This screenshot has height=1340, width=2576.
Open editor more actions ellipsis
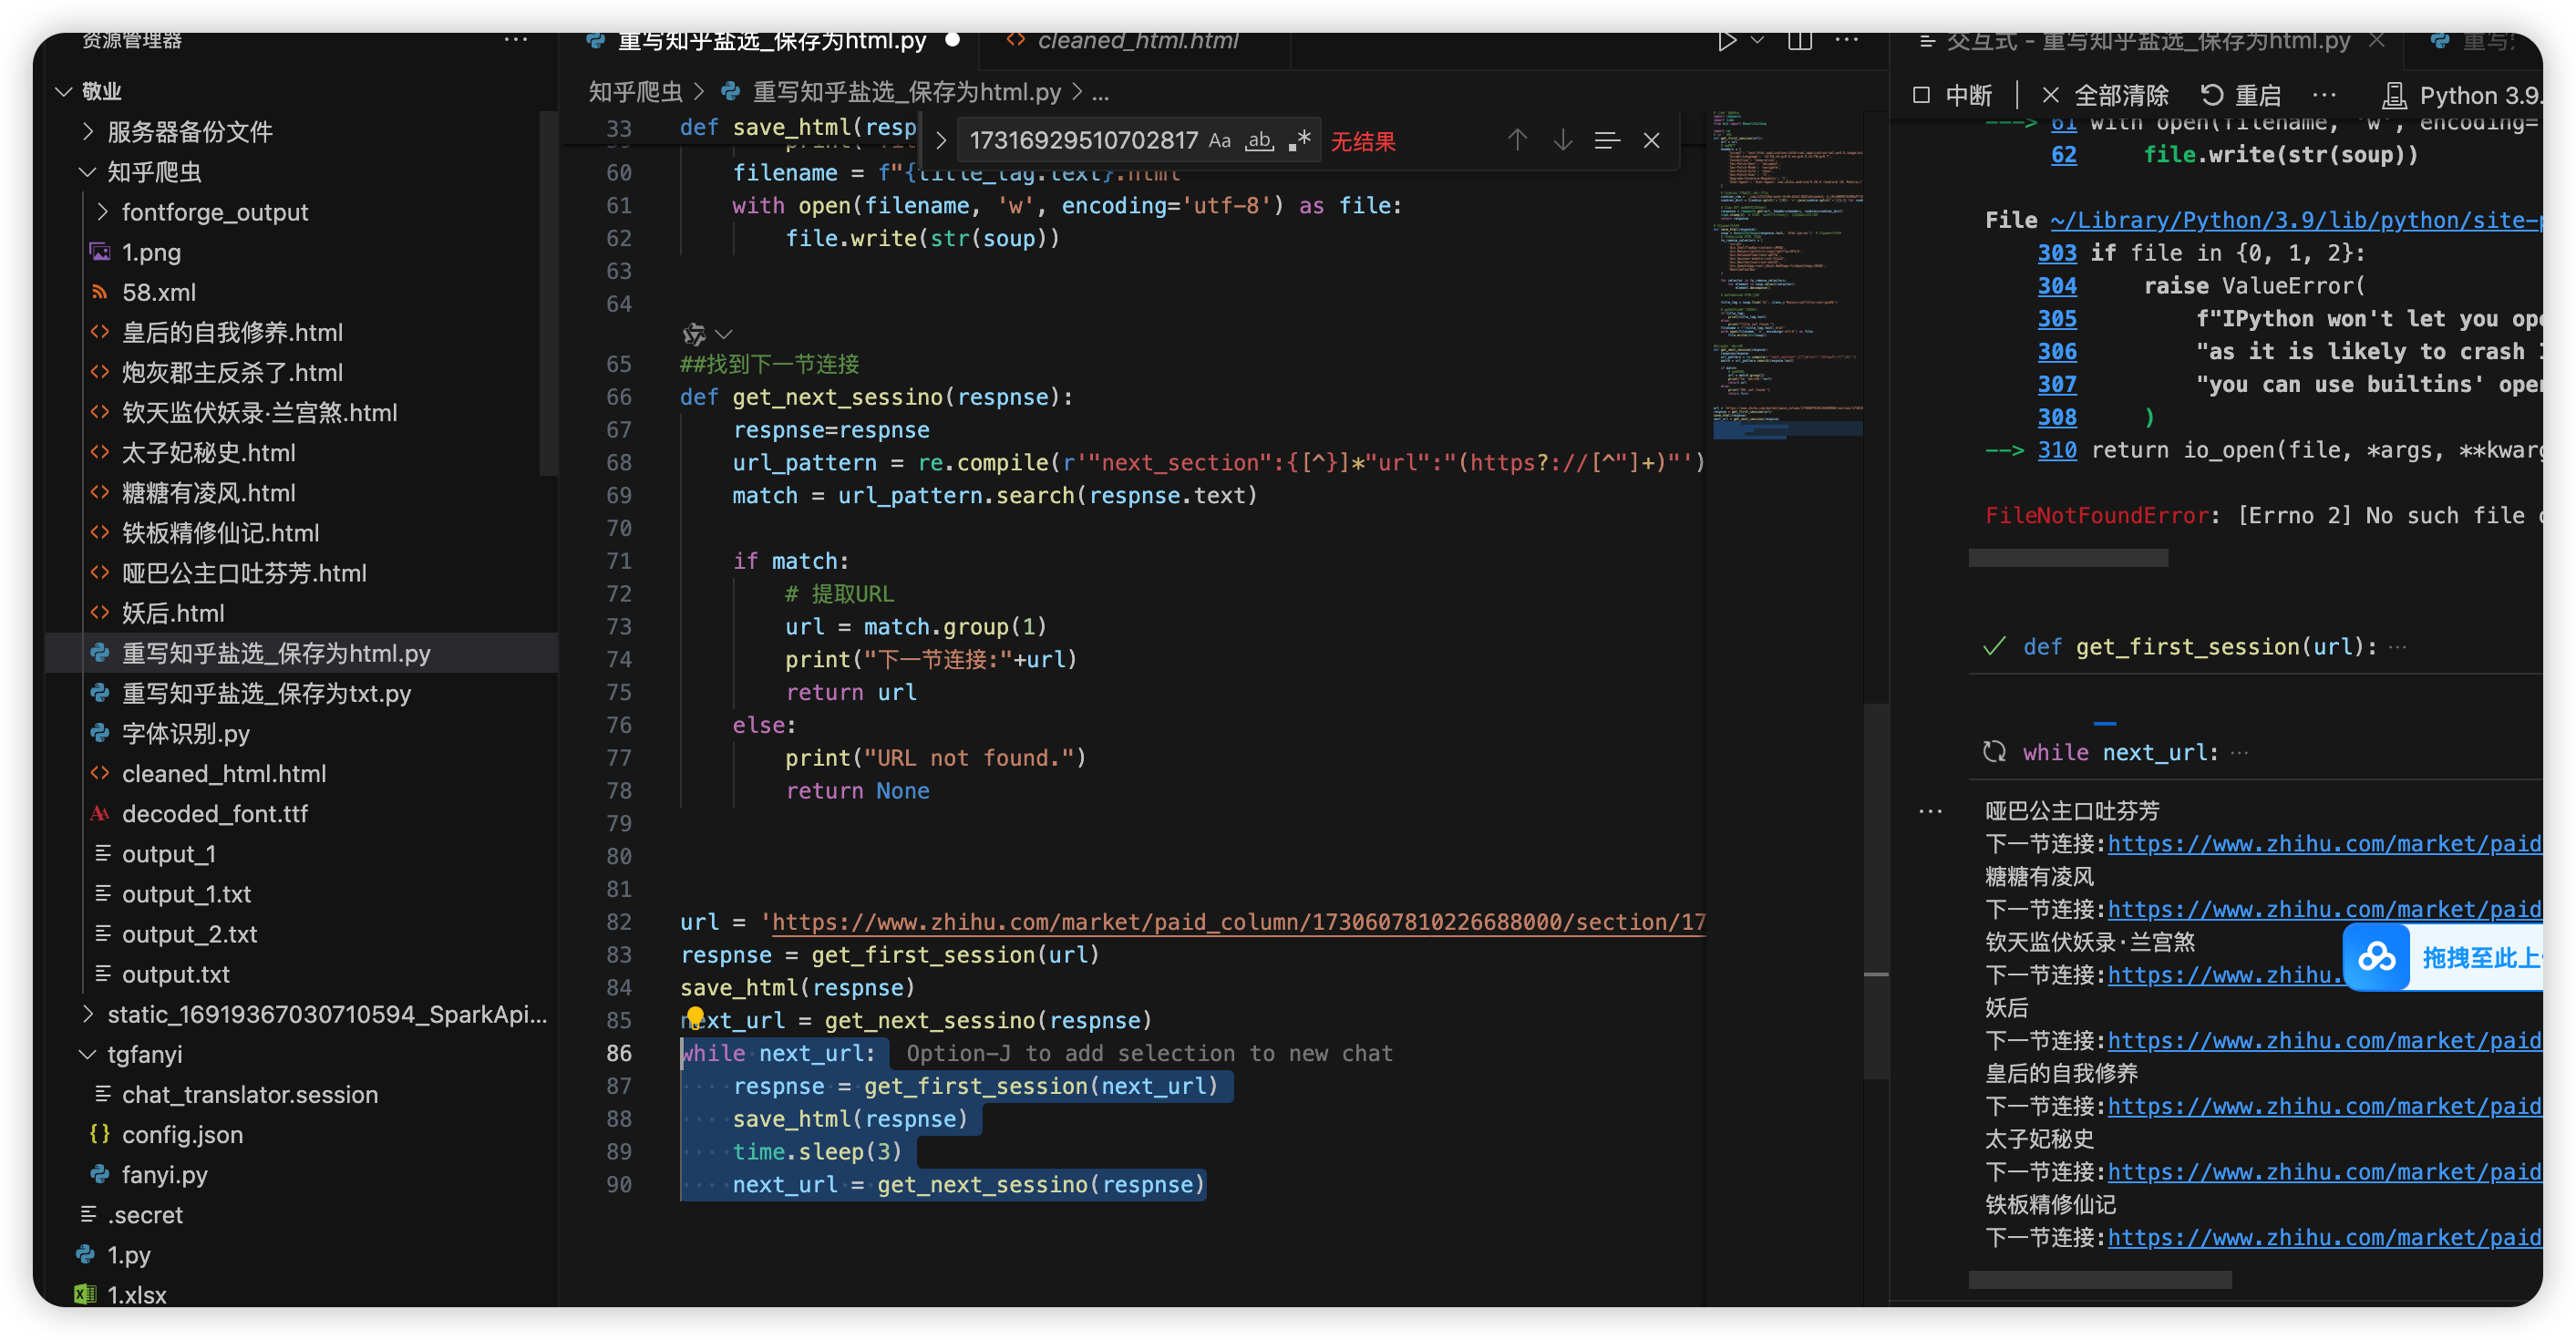click(x=1846, y=41)
